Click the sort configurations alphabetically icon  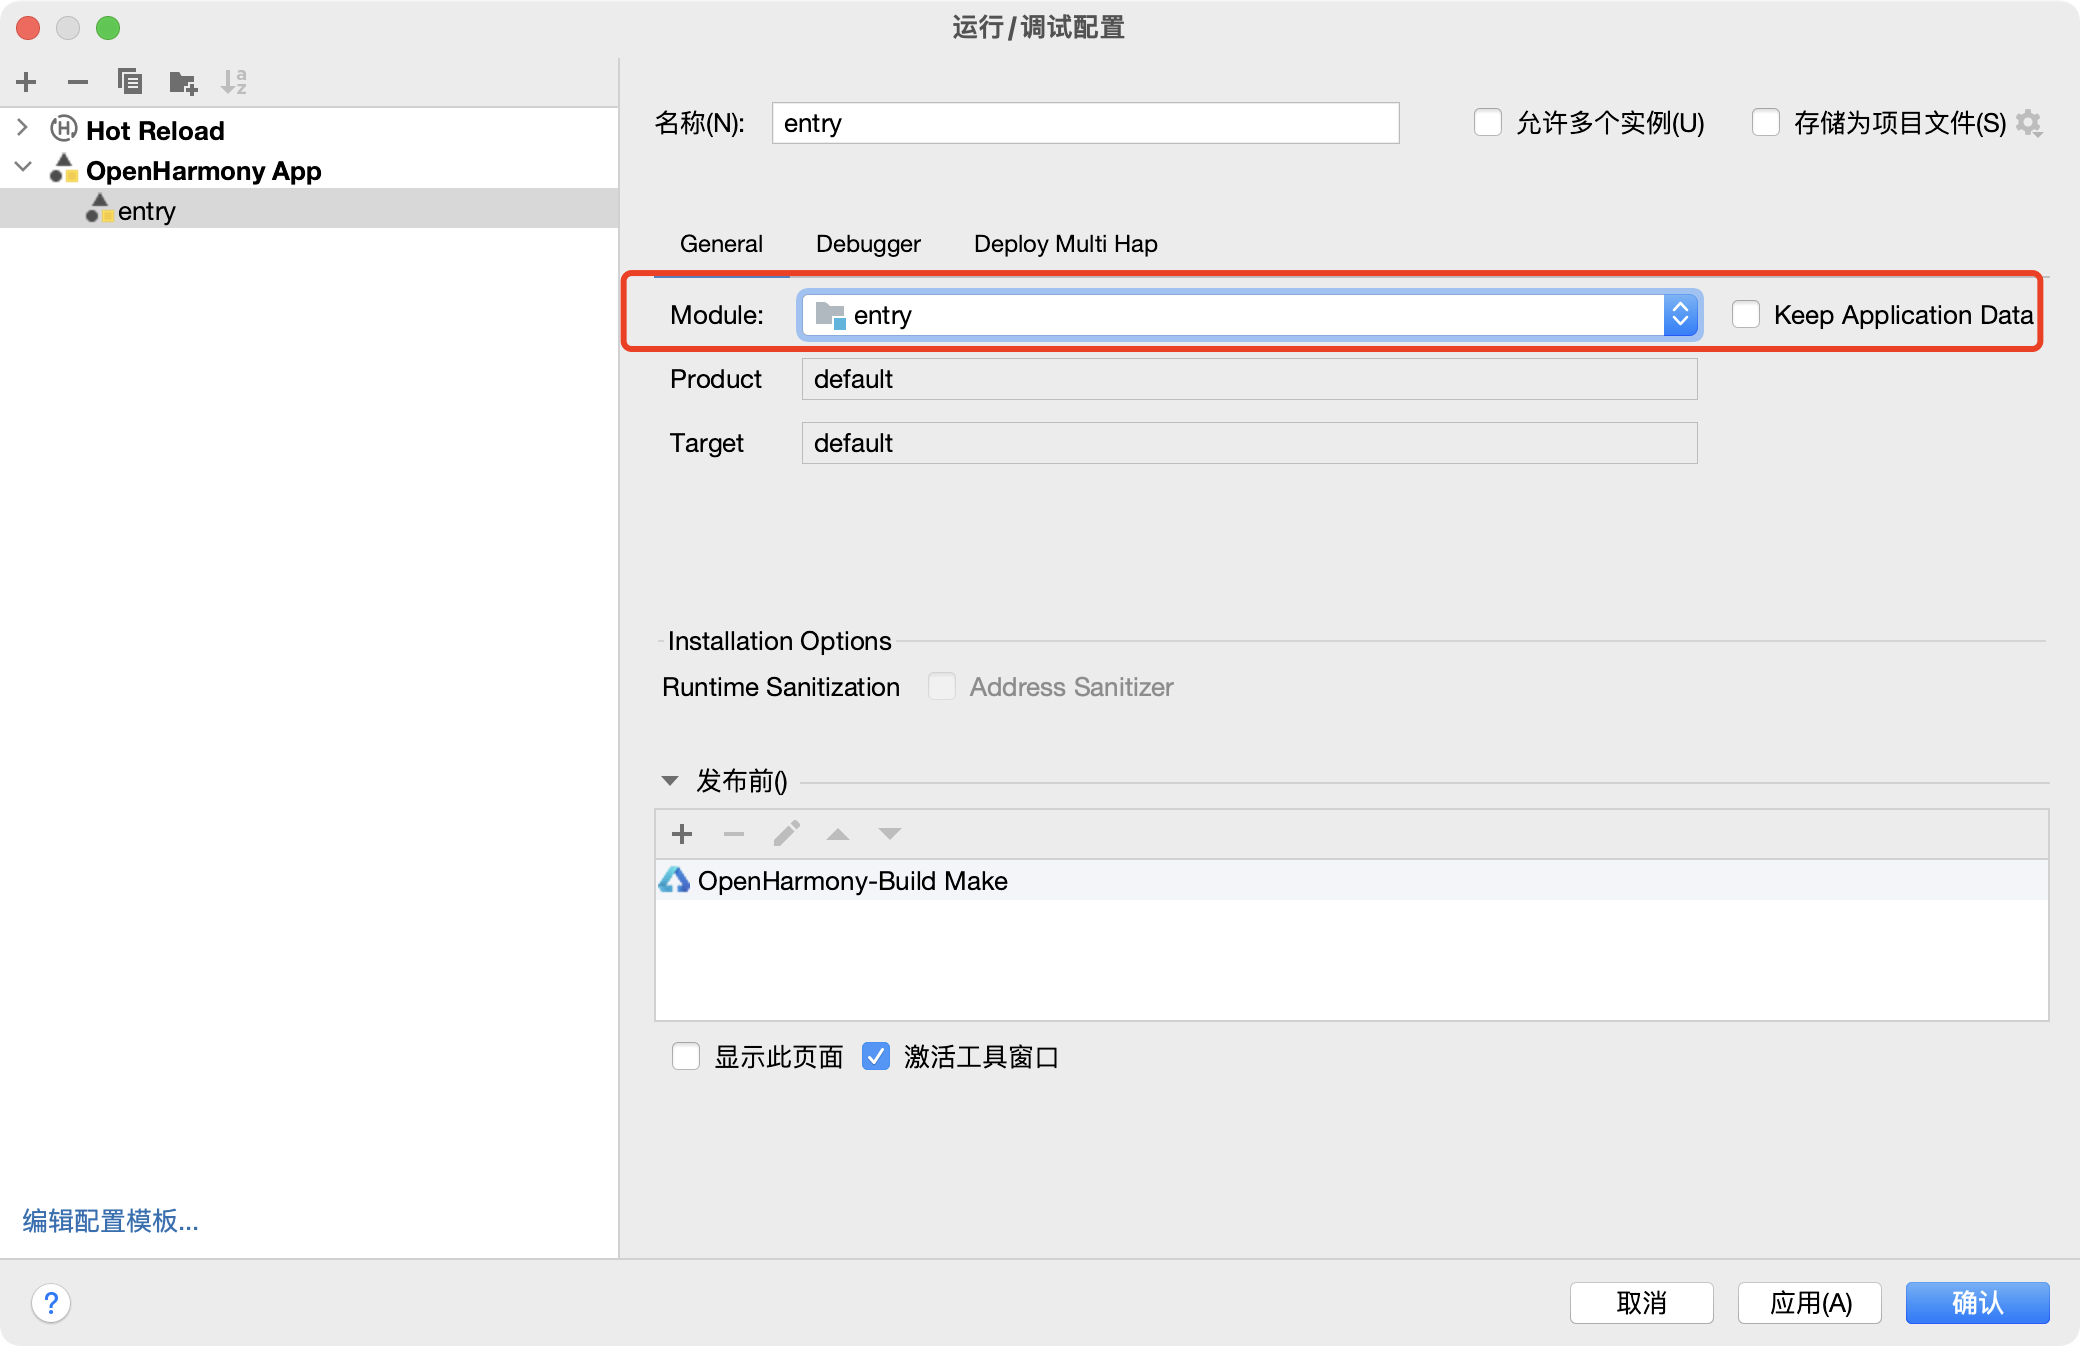point(234,82)
